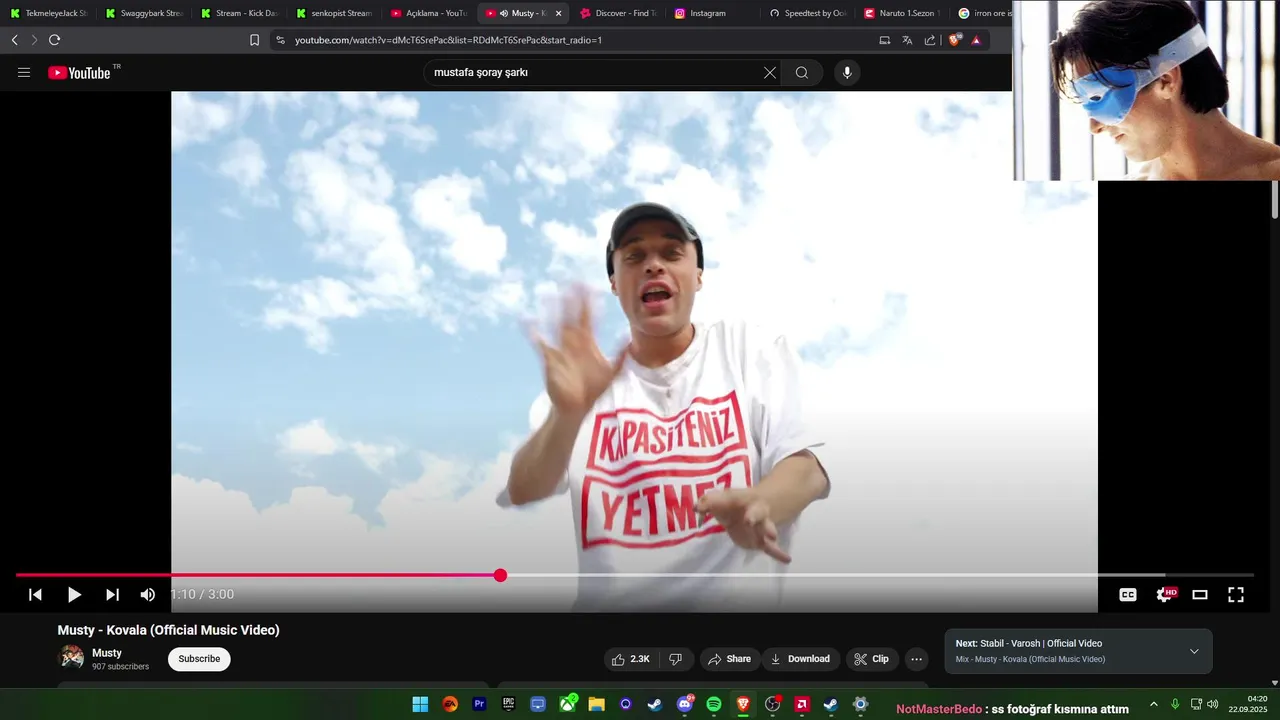This screenshot has width=1280, height=720.
Task: Mute the video player volume
Action: pyautogui.click(x=148, y=594)
